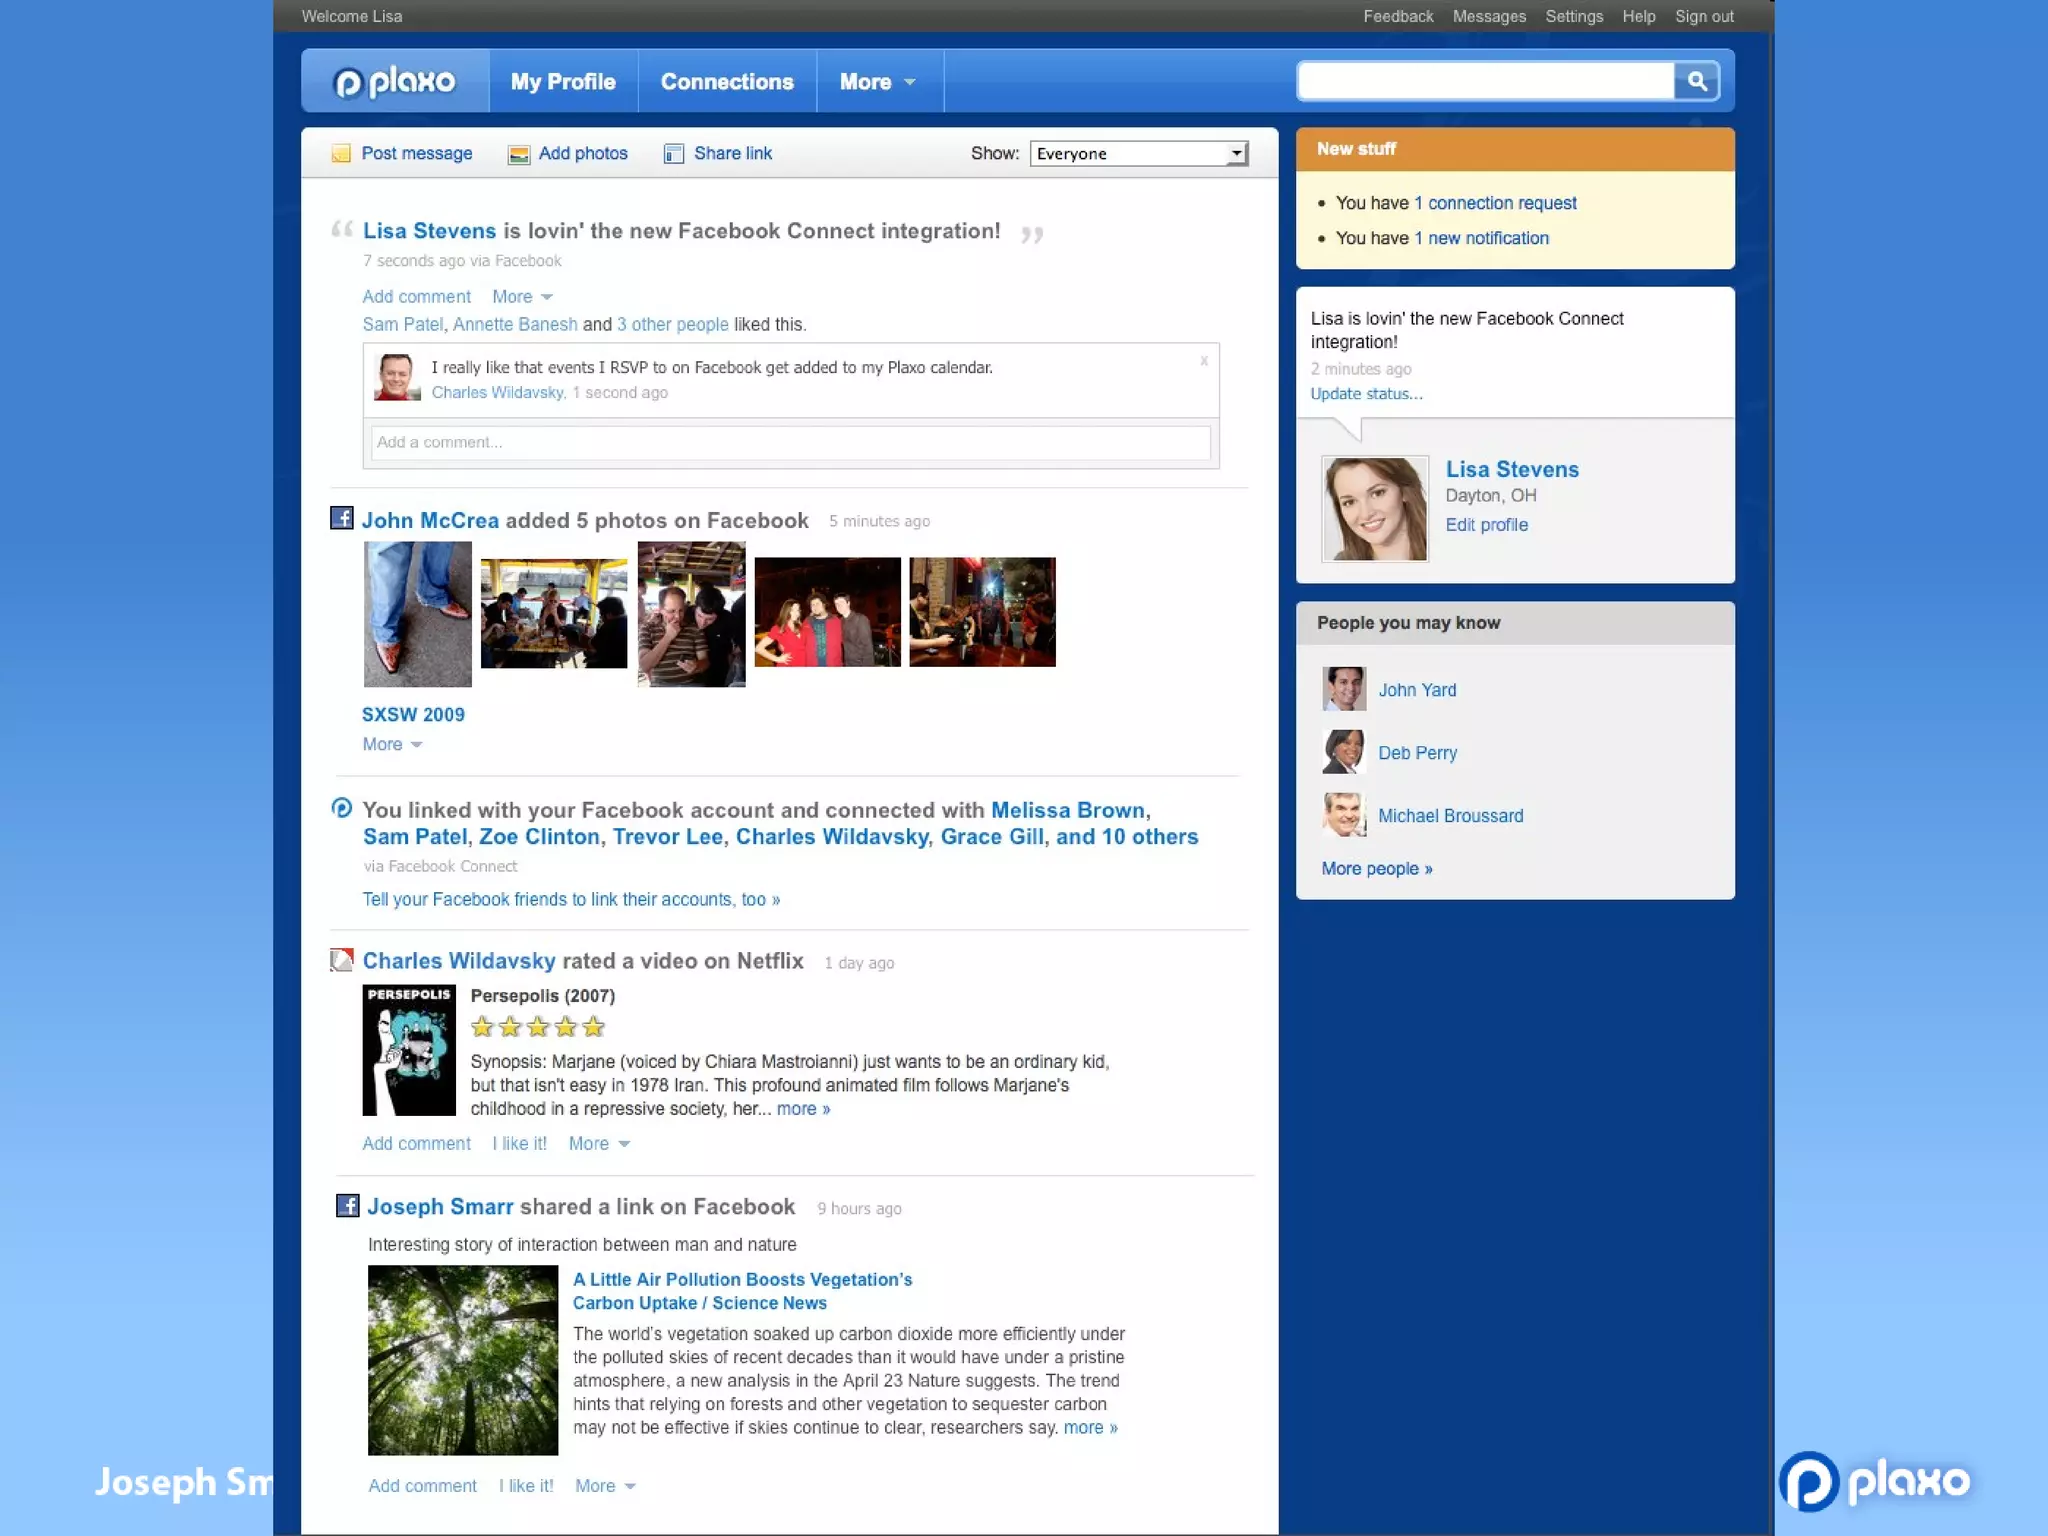Click Facebook icon beside John McCrea post
Image resolution: width=2048 pixels, height=1536 pixels.
[342, 518]
